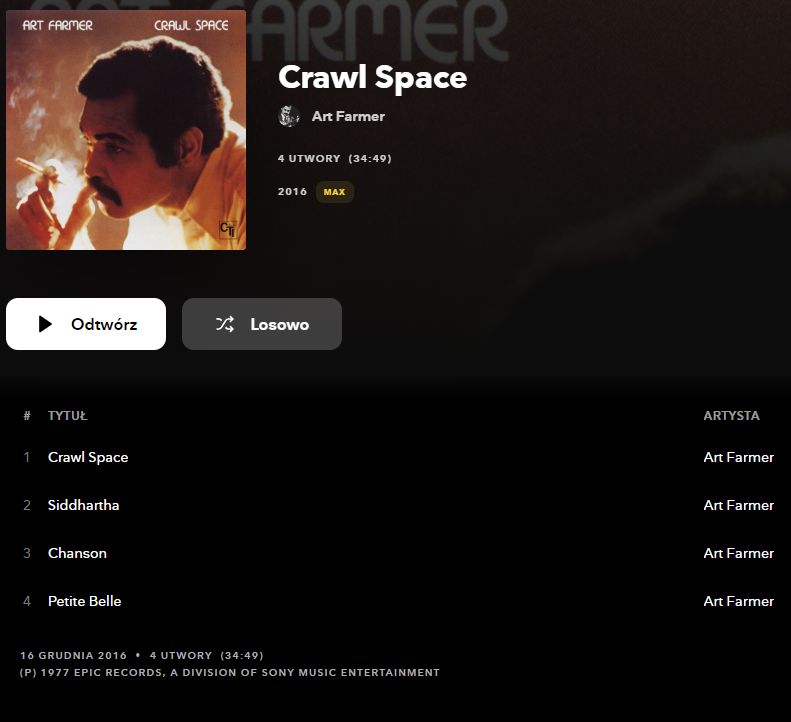
Task: Click the 4 UTWORY (34:49) text below artist
Action: tap(334, 158)
